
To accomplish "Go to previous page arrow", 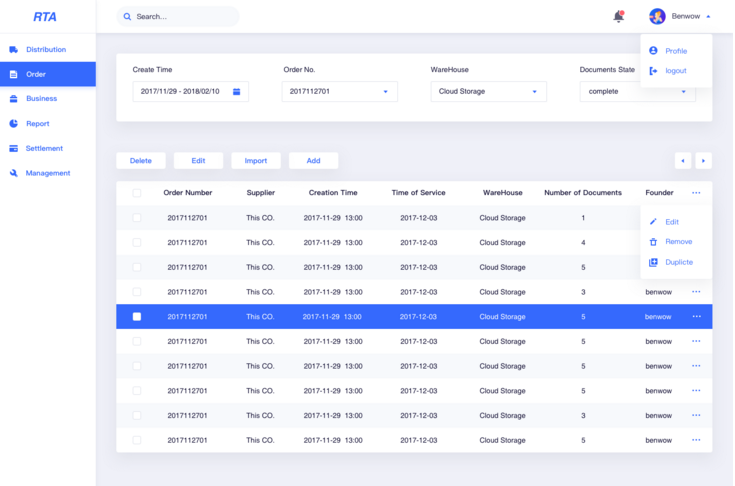I will point(683,161).
